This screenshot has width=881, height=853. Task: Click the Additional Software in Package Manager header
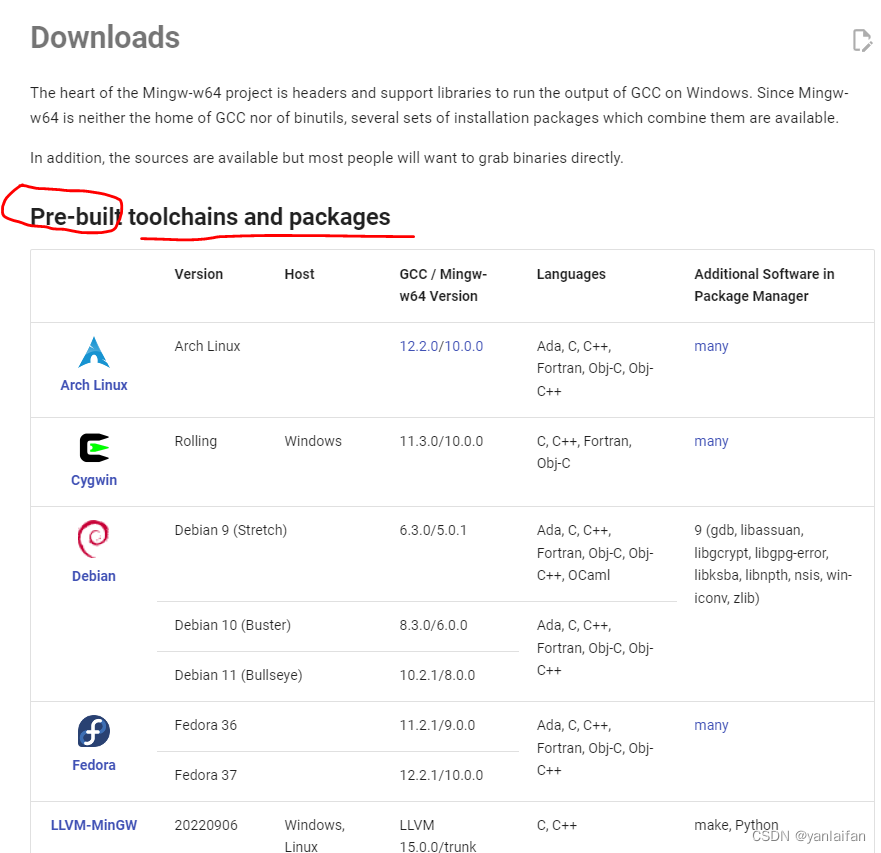[764, 285]
